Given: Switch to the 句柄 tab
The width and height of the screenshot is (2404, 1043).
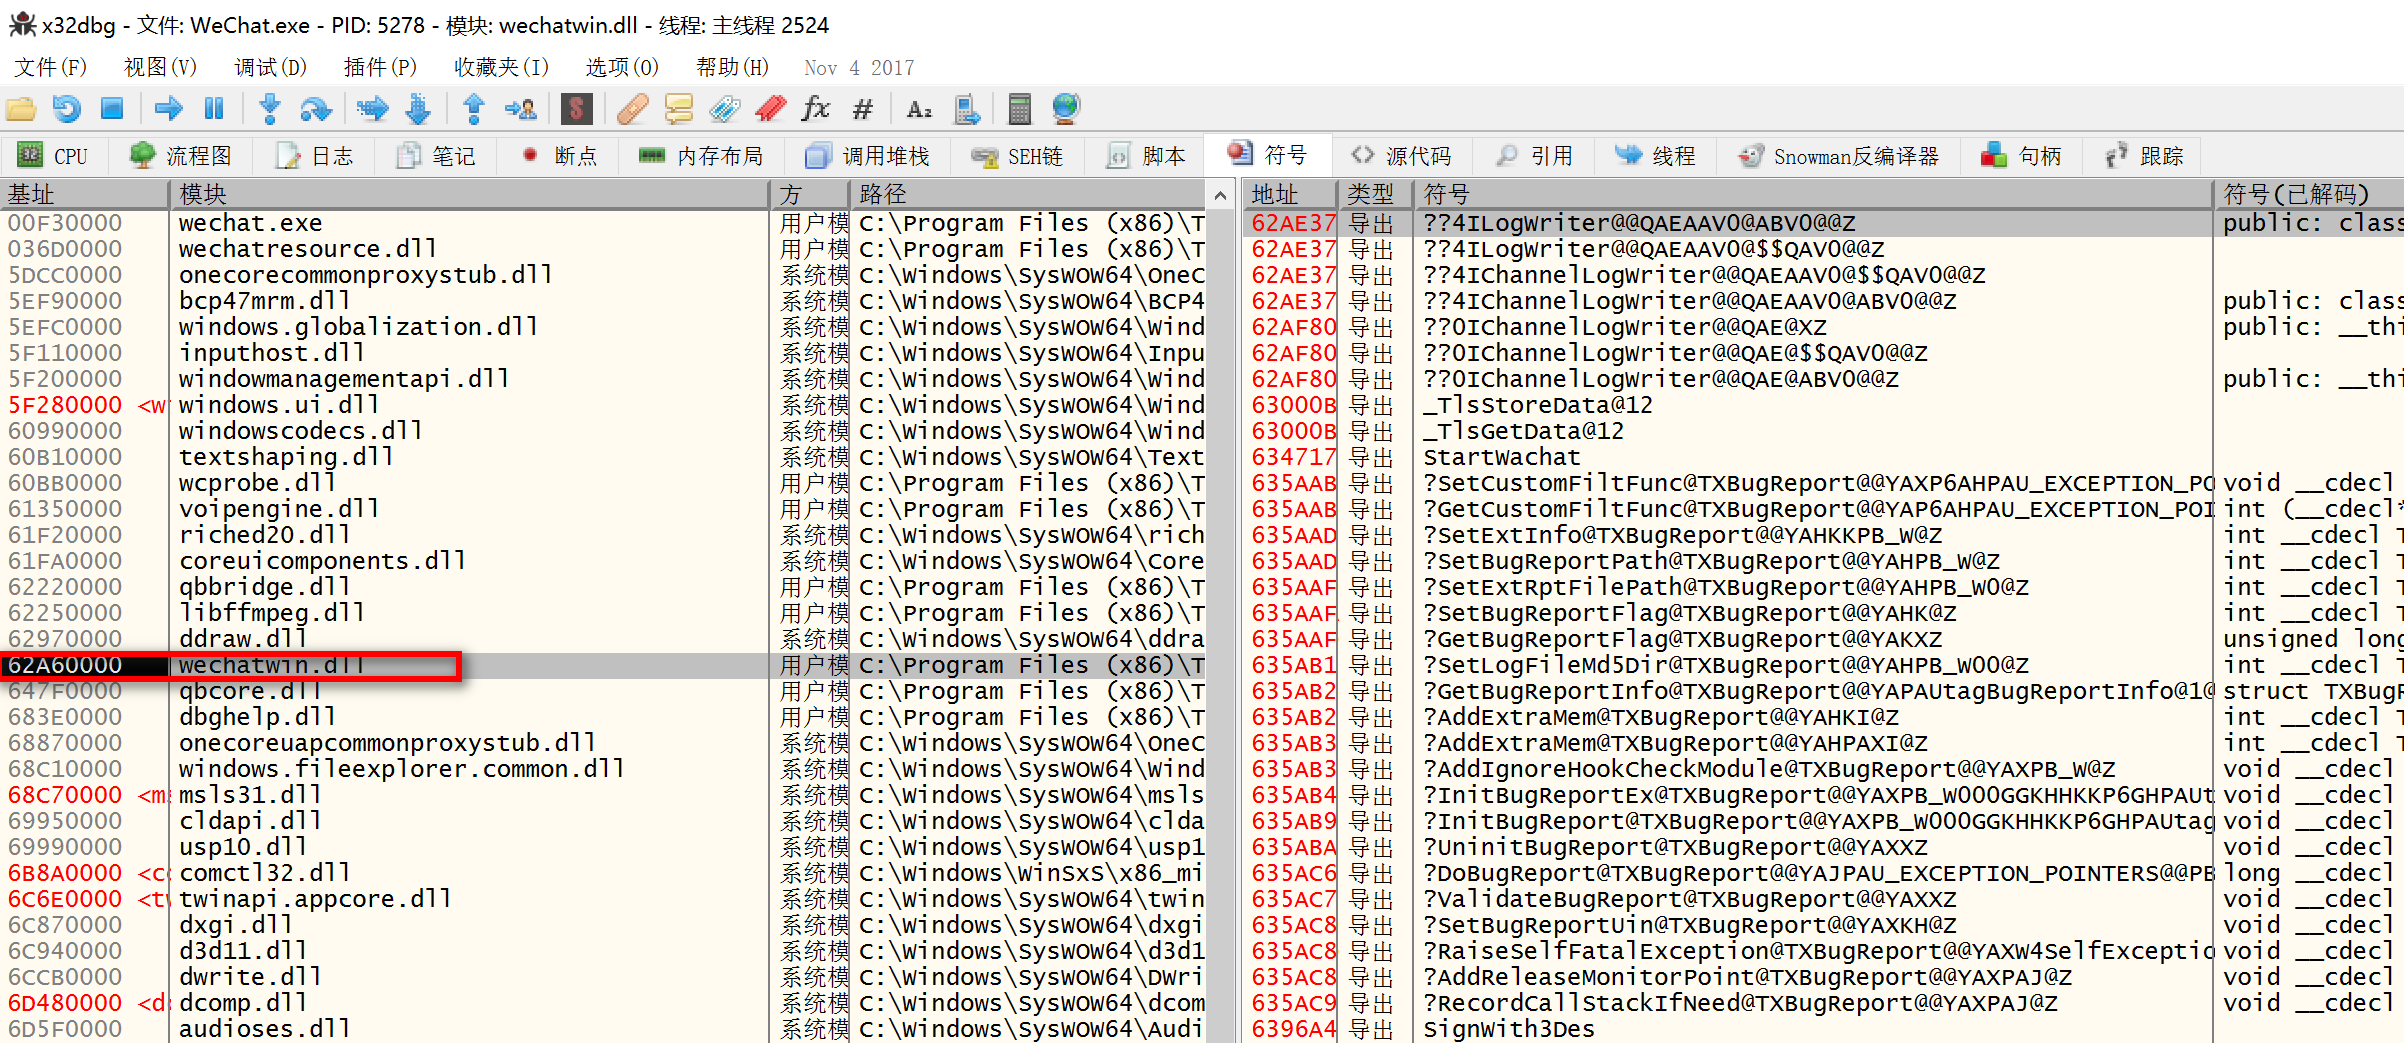Looking at the screenshot, I should pos(2022,156).
